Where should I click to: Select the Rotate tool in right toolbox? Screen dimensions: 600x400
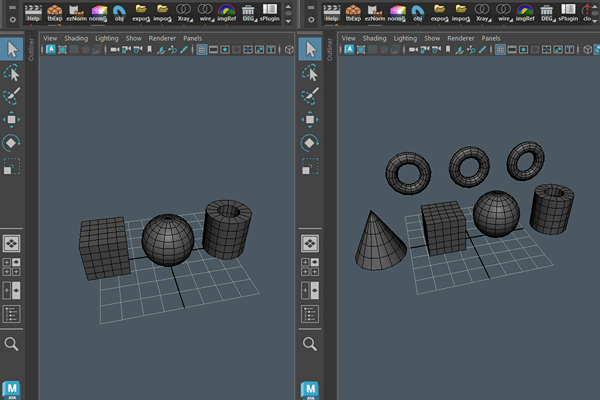coord(311,142)
